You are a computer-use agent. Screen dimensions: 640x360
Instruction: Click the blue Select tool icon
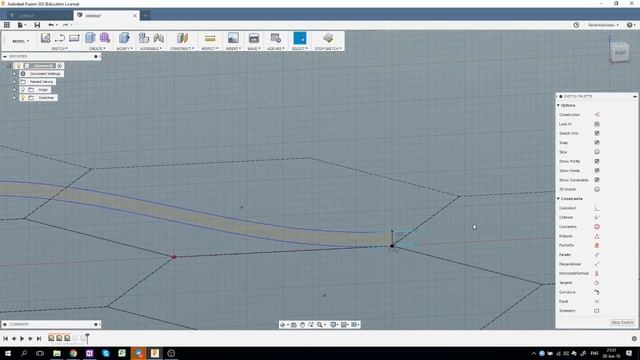point(300,38)
